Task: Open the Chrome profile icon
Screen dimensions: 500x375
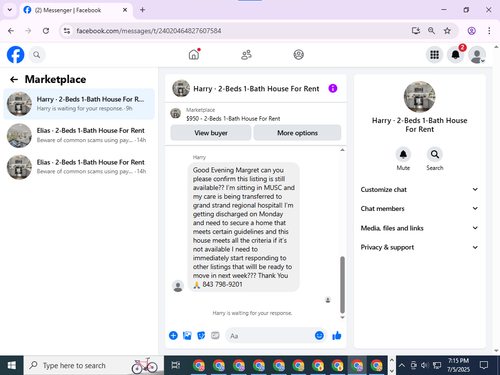Action: coord(472,31)
